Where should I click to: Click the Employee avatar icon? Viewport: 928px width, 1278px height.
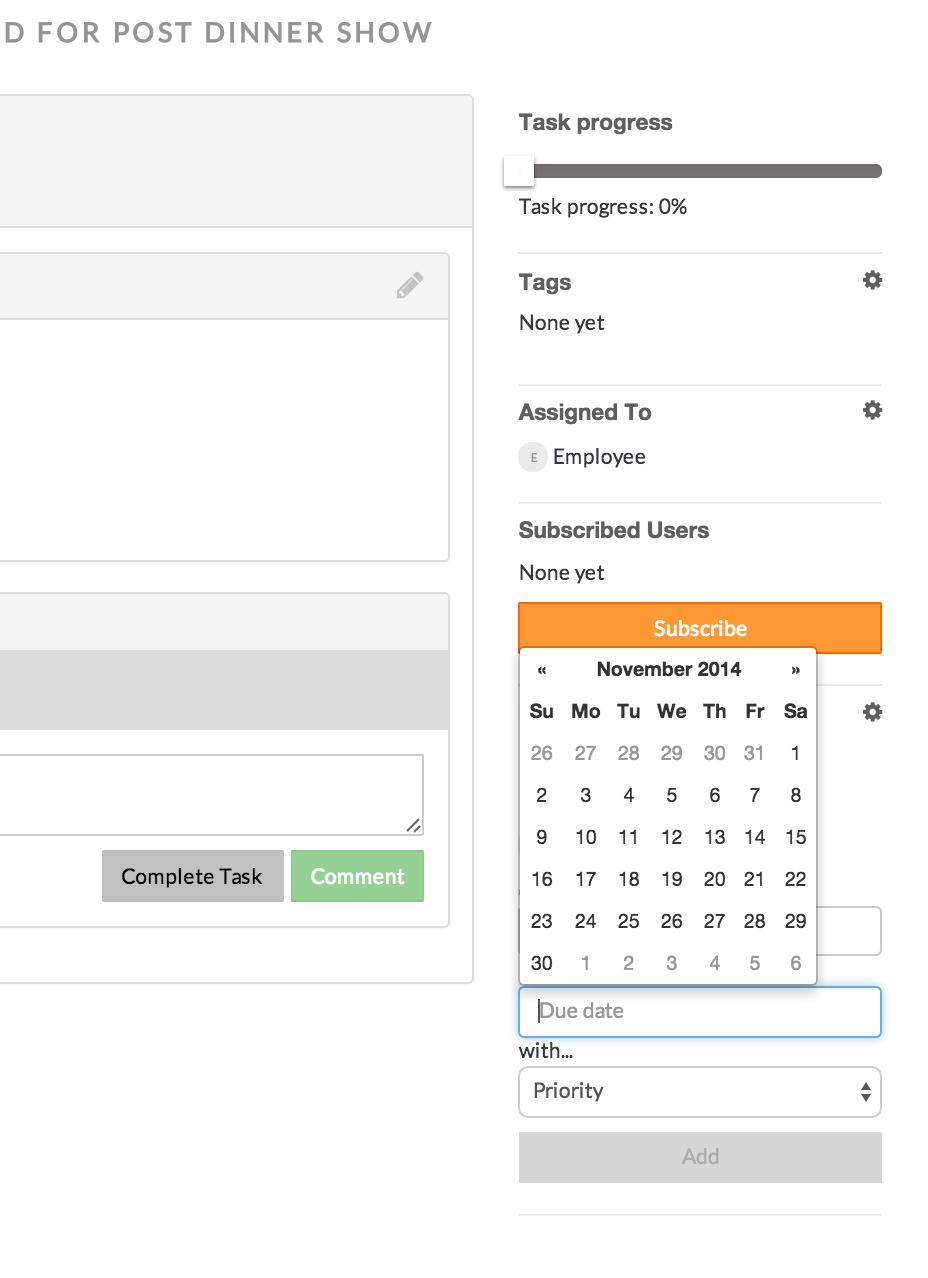point(532,457)
